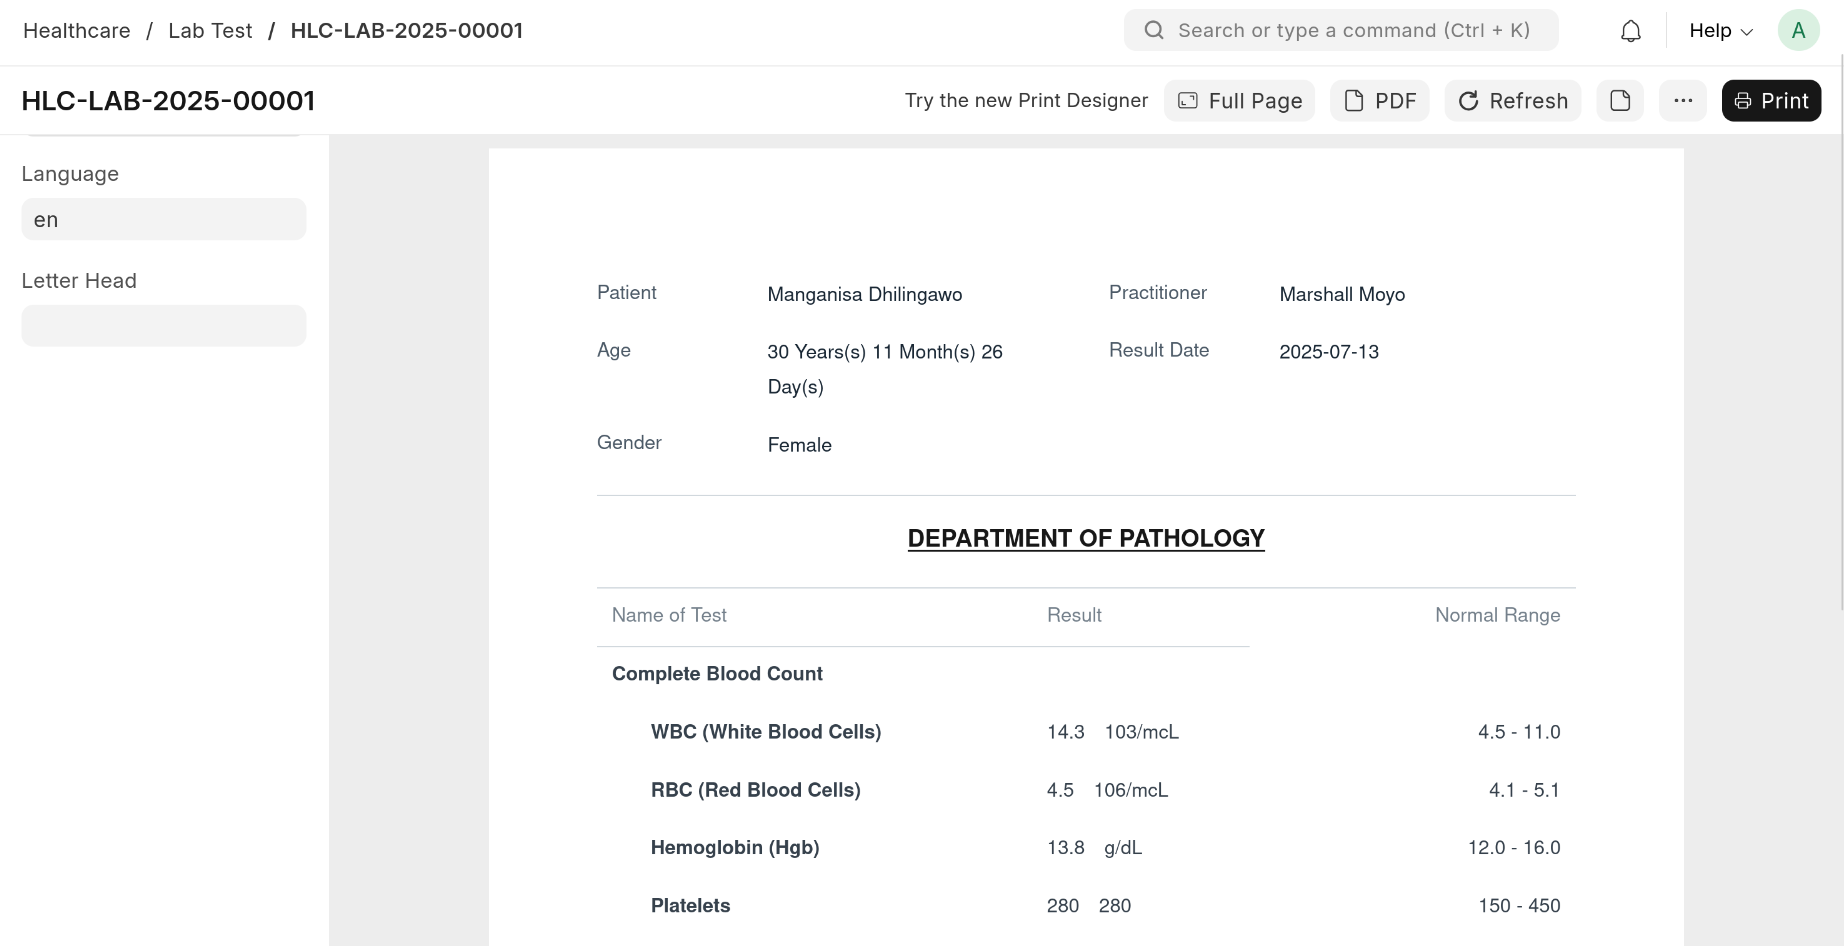Click the magnifier icon in the search bar
This screenshot has height=946, width=1844.
pyautogui.click(x=1154, y=31)
